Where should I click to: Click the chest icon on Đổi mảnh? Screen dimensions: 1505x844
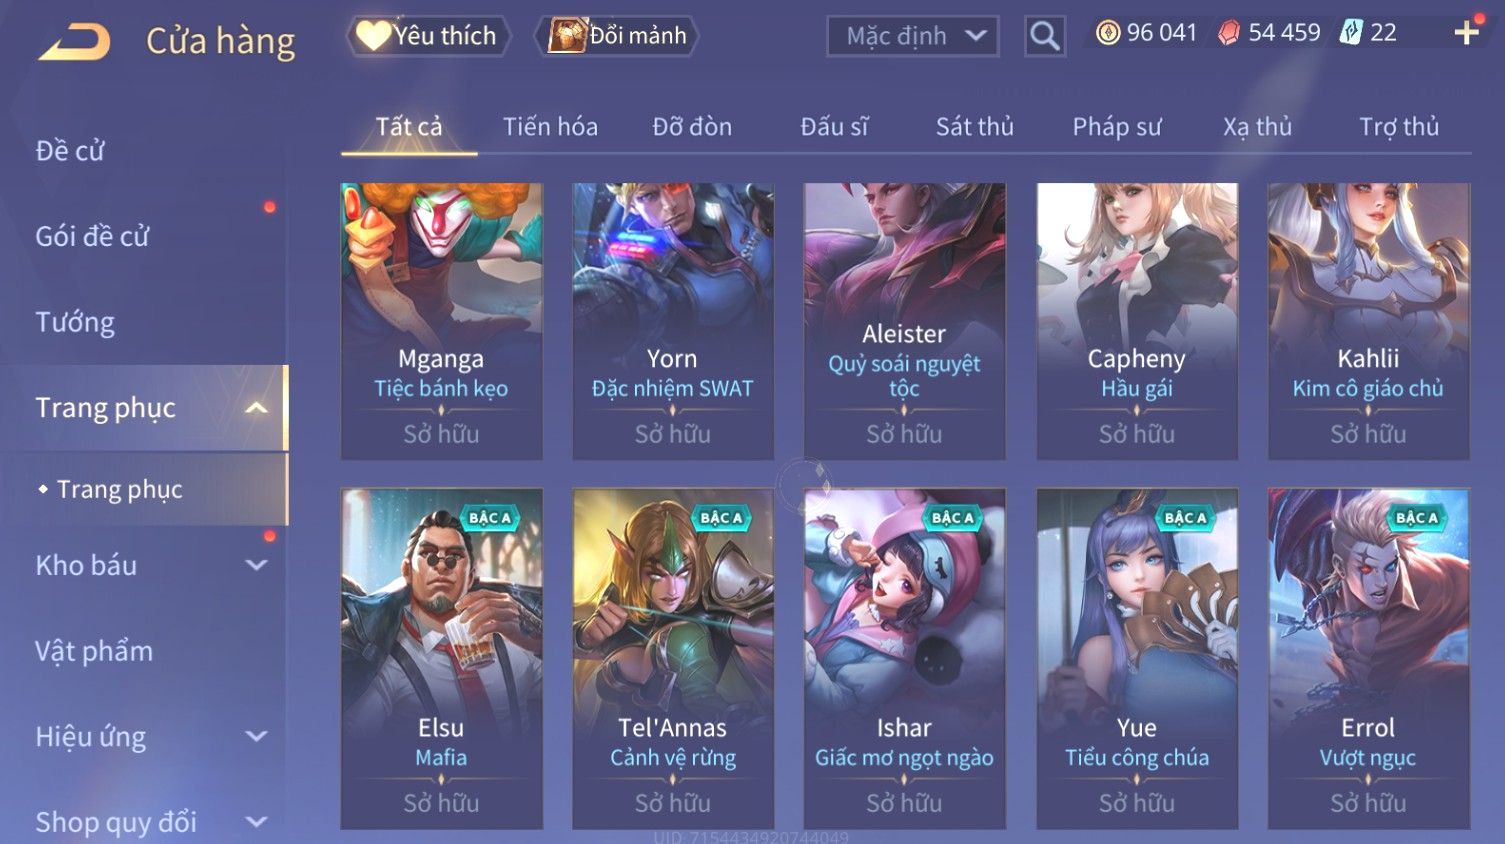[566, 36]
